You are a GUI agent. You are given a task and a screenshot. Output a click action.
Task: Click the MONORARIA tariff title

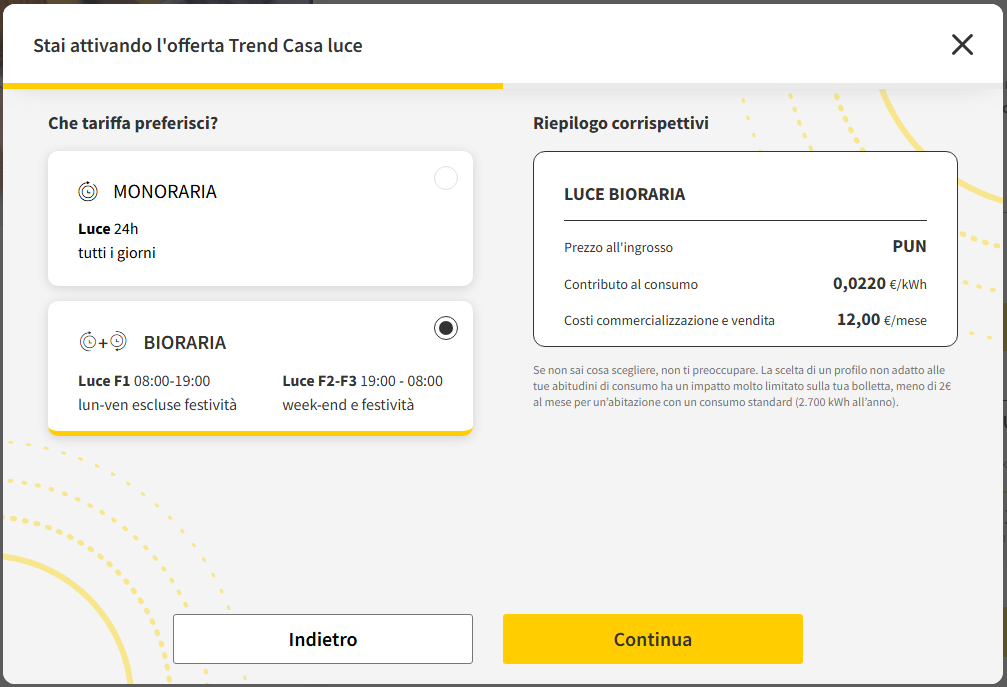pyautogui.click(x=164, y=192)
